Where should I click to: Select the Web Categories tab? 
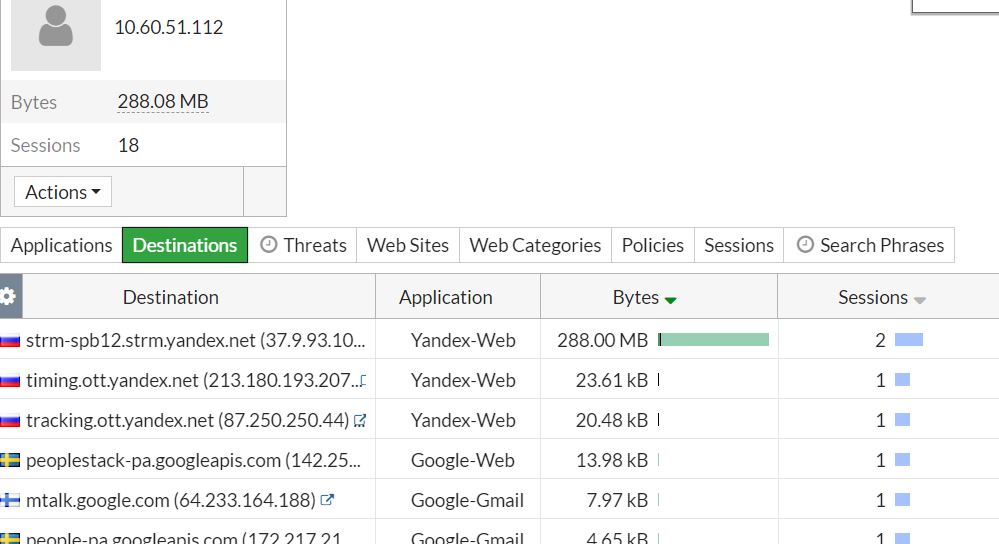tap(535, 245)
